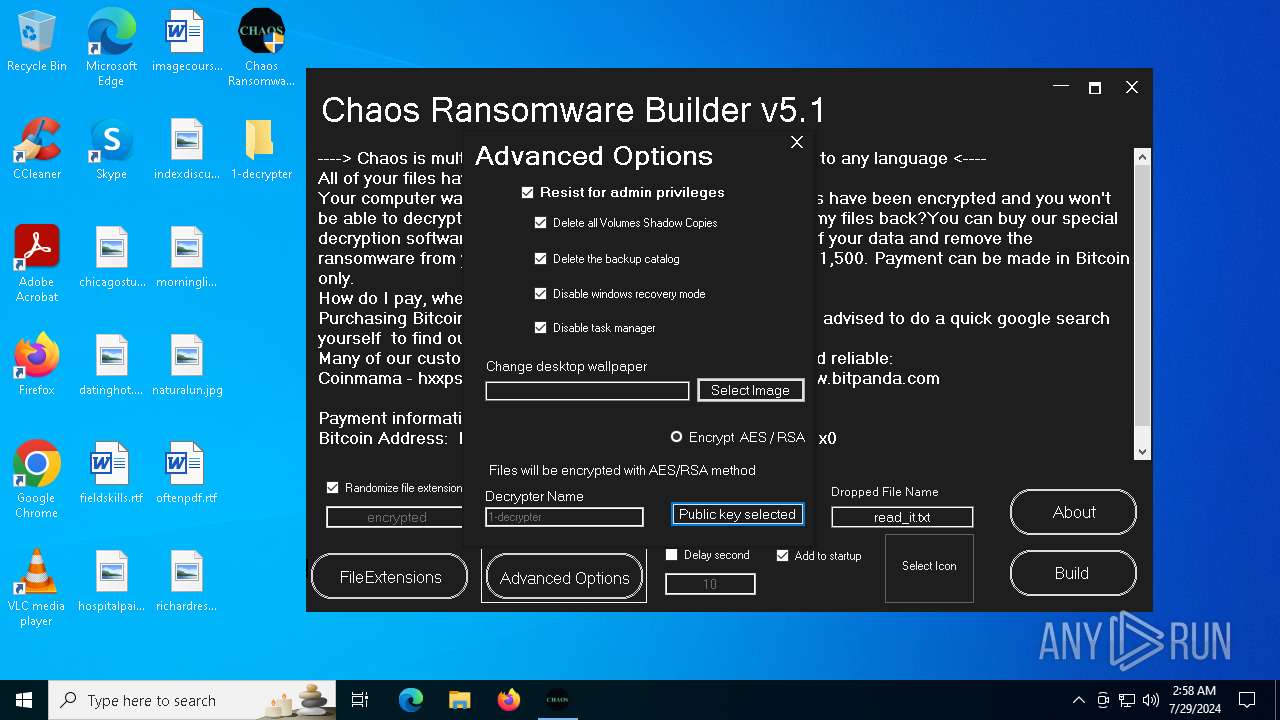Select the VLC media player shortcut
The height and width of the screenshot is (720, 1280).
click(x=37, y=588)
